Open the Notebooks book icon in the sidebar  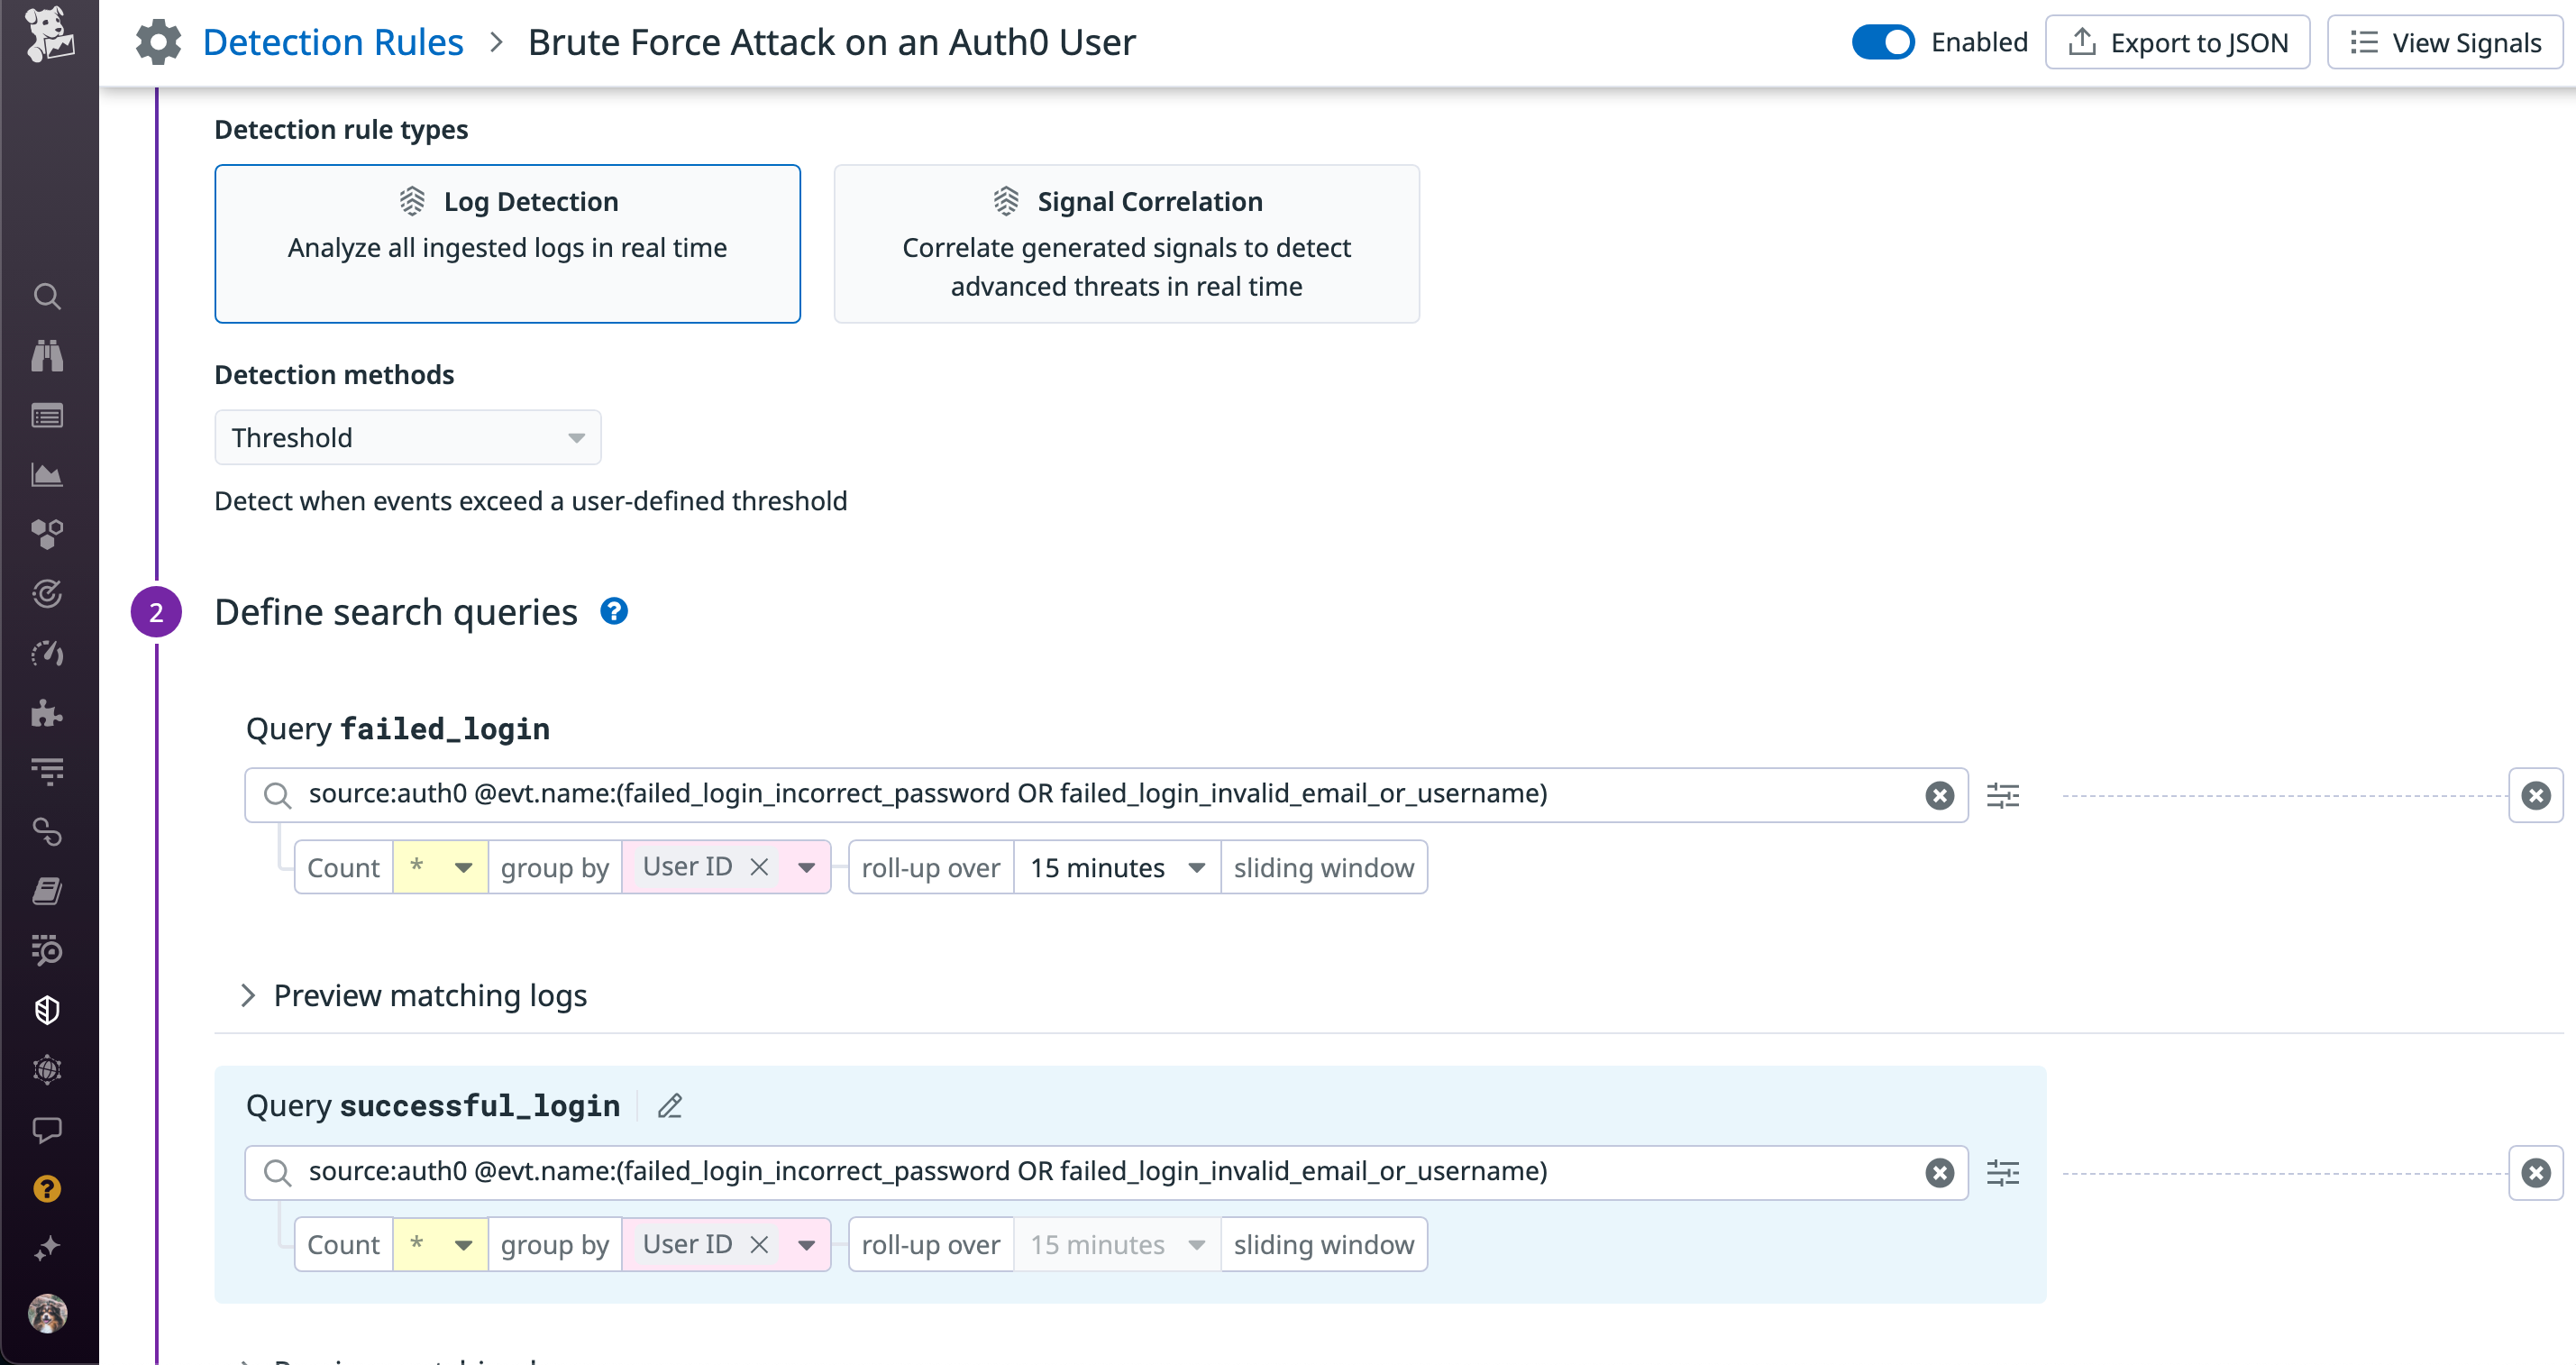(48, 891)
